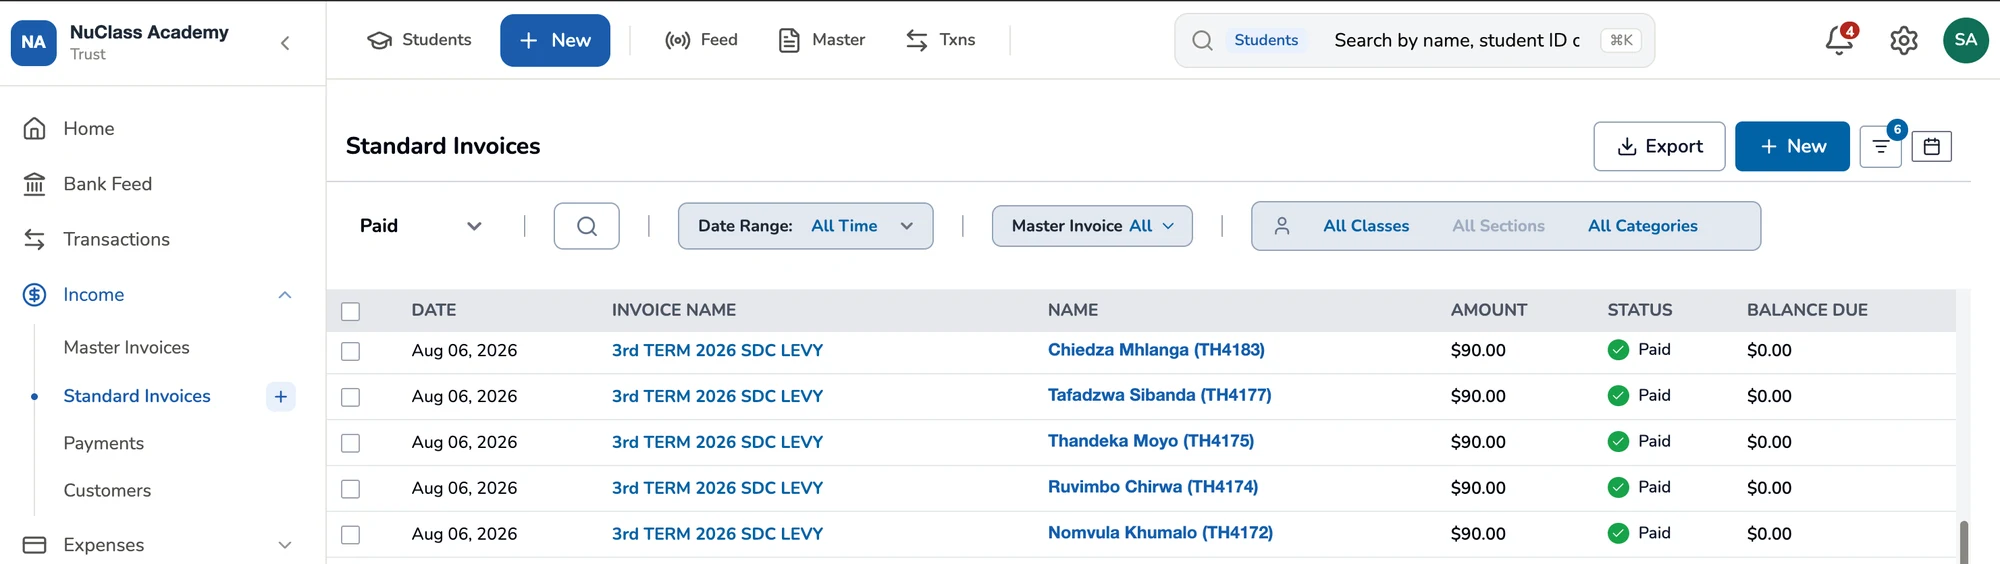2000x564 pixels.
Task: Open Thandeka Moyo (TH4175) link
Action: pos(1151,441)
